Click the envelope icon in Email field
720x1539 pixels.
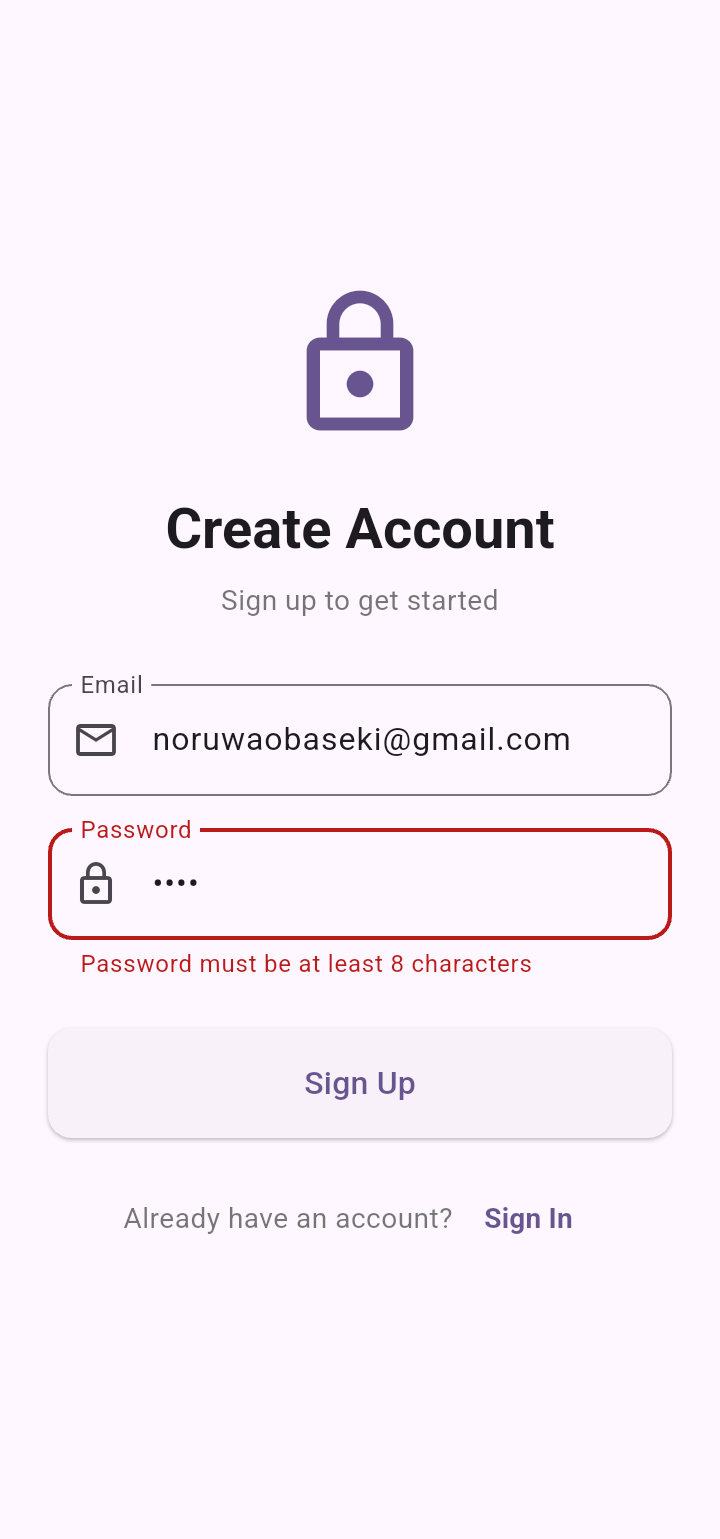point(96,740)
